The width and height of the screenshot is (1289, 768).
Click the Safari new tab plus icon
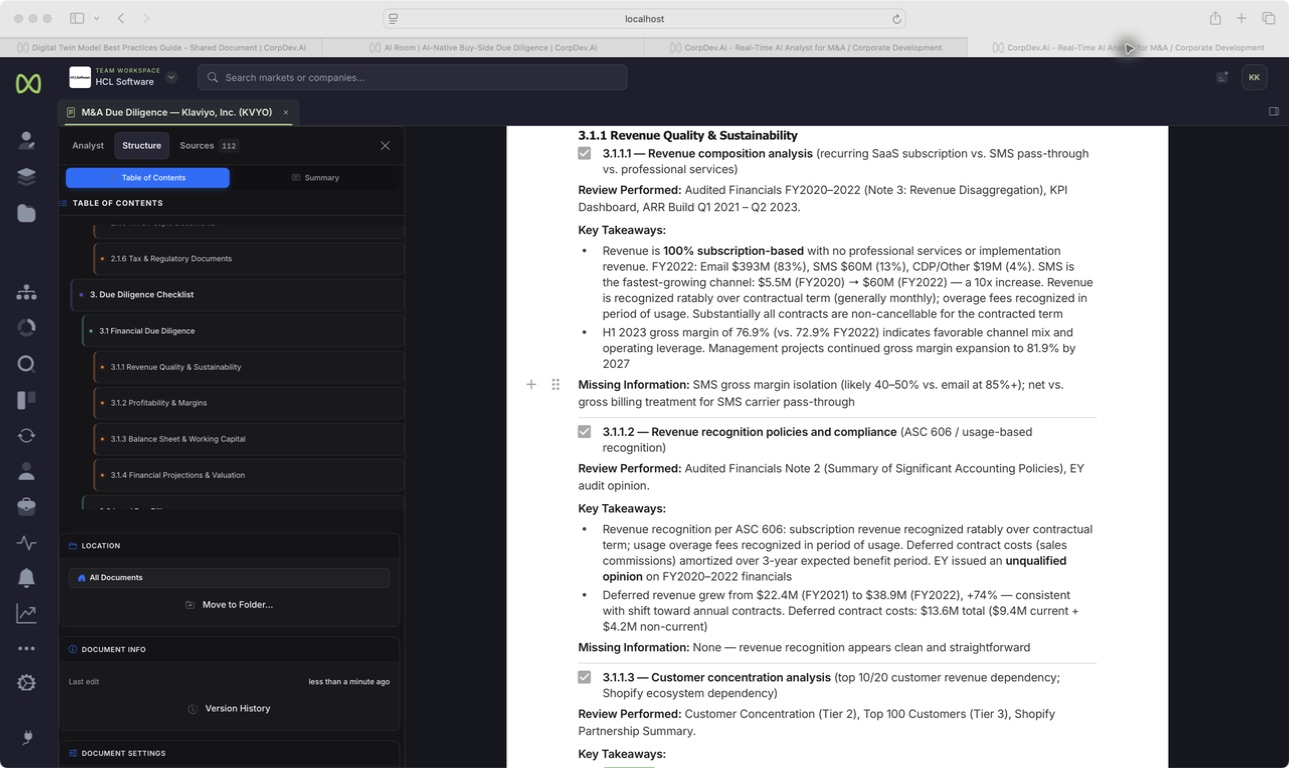click(x=1241, y=18)
